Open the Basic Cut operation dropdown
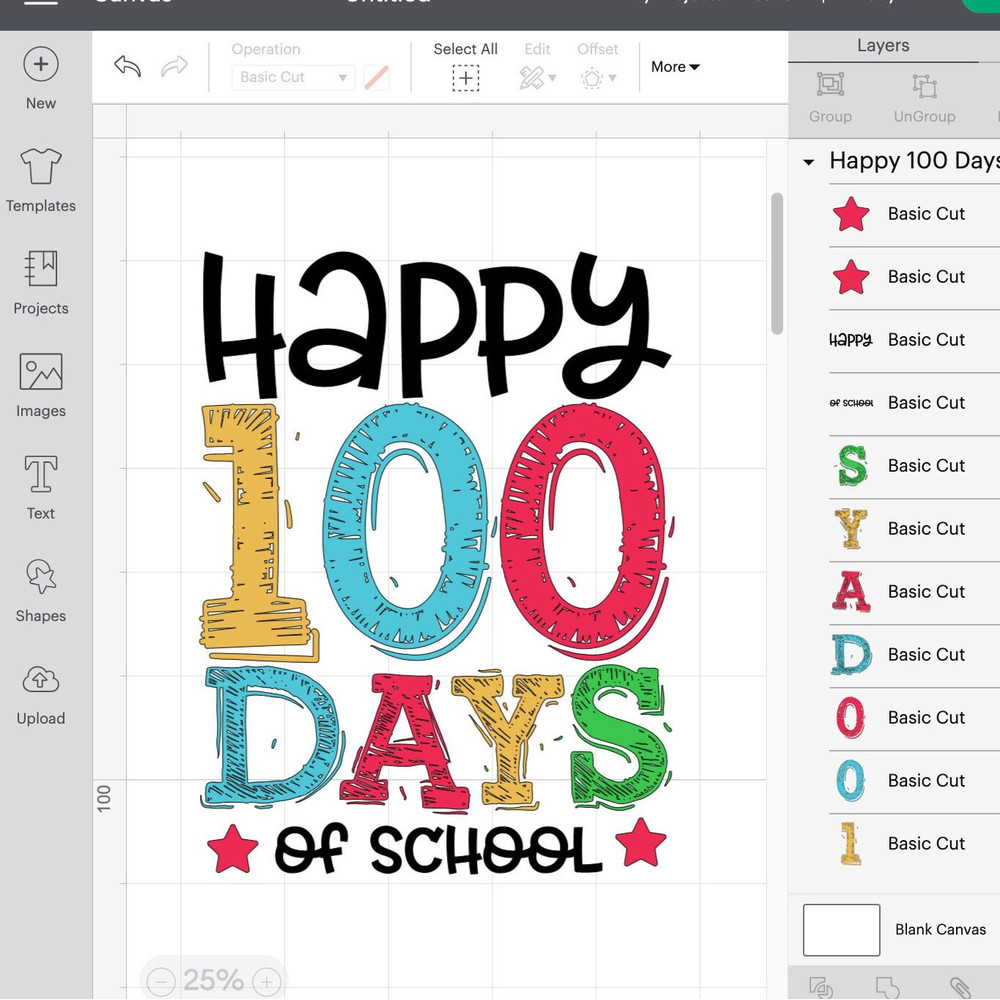 tap(292, 77)
